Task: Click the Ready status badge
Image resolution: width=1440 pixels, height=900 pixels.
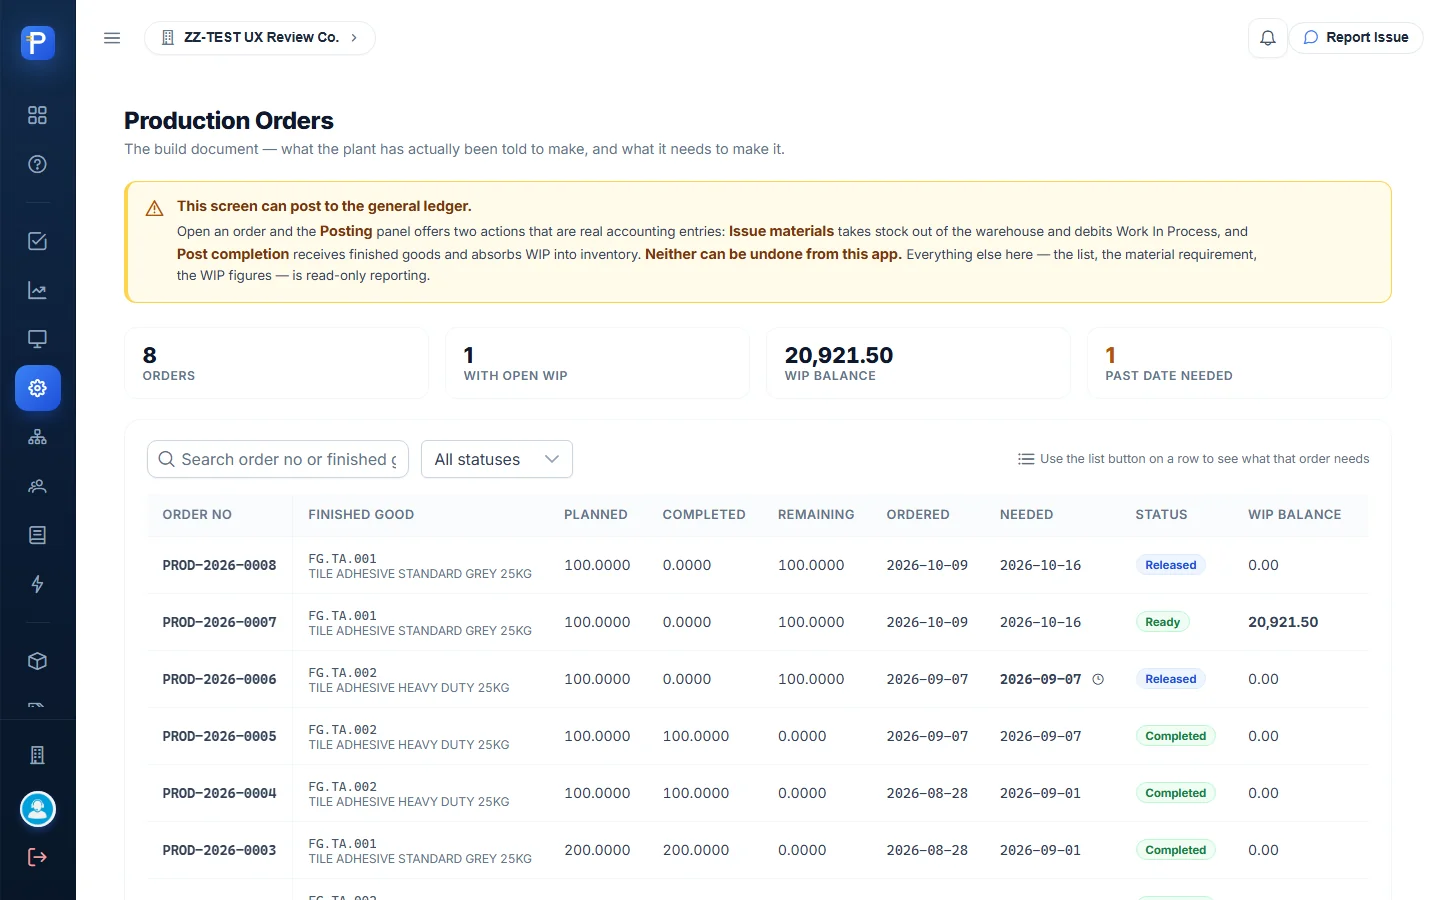Action: [1162, 622]
